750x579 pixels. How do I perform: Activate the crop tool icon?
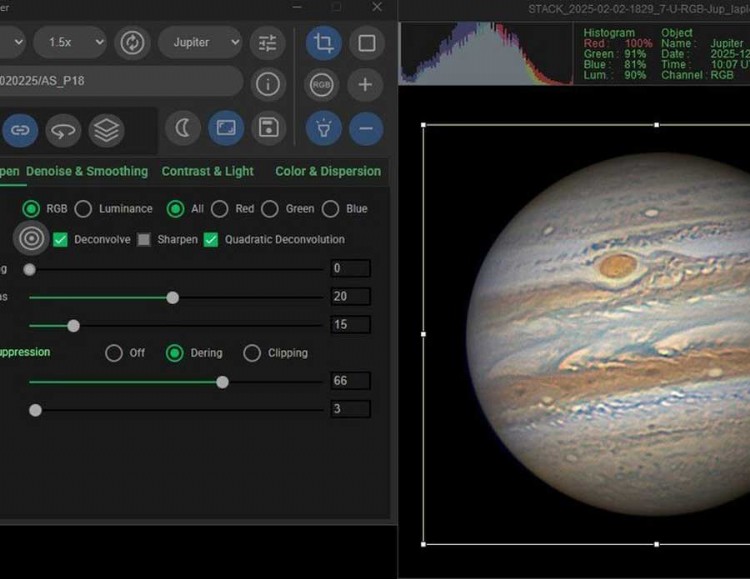323,43
